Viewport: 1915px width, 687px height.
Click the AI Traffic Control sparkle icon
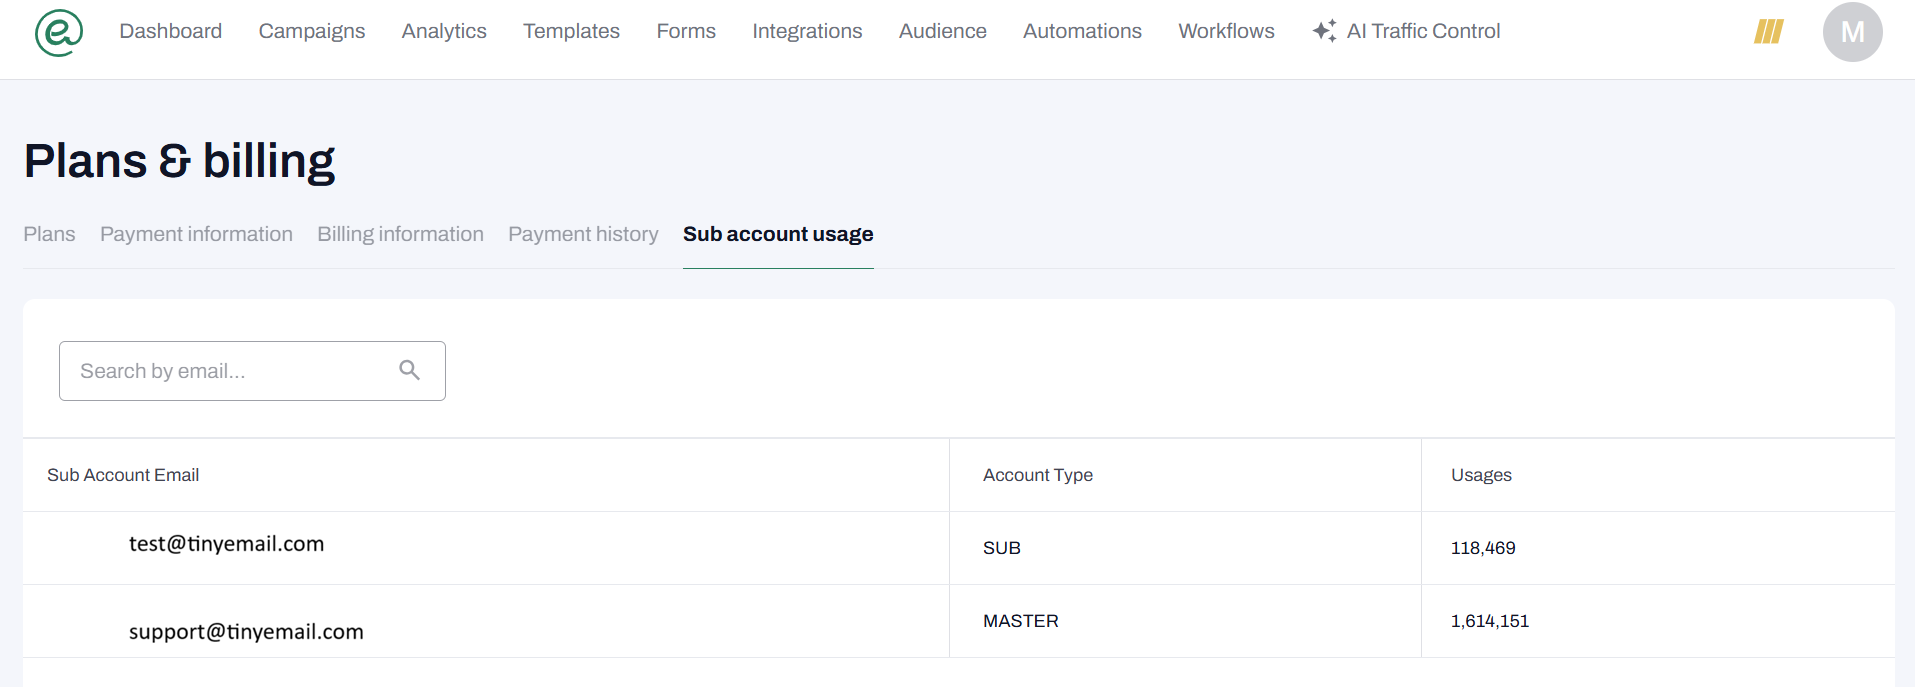(1324, 31)
